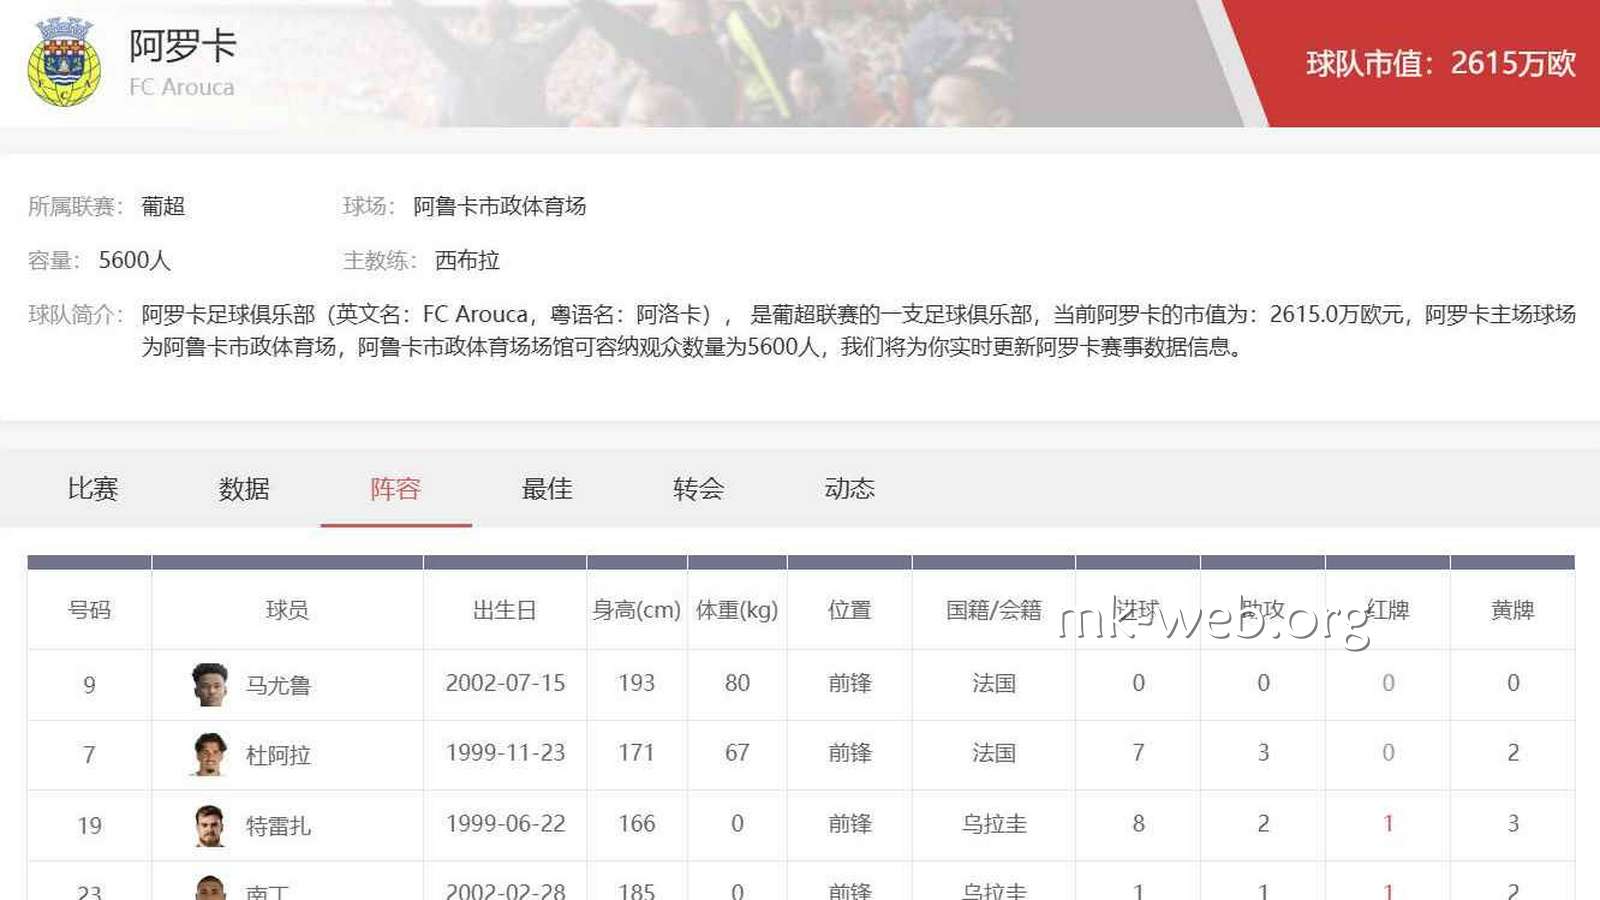Go to the 转会 tab
Viewport: 1600px width, 900px height.
698,489
